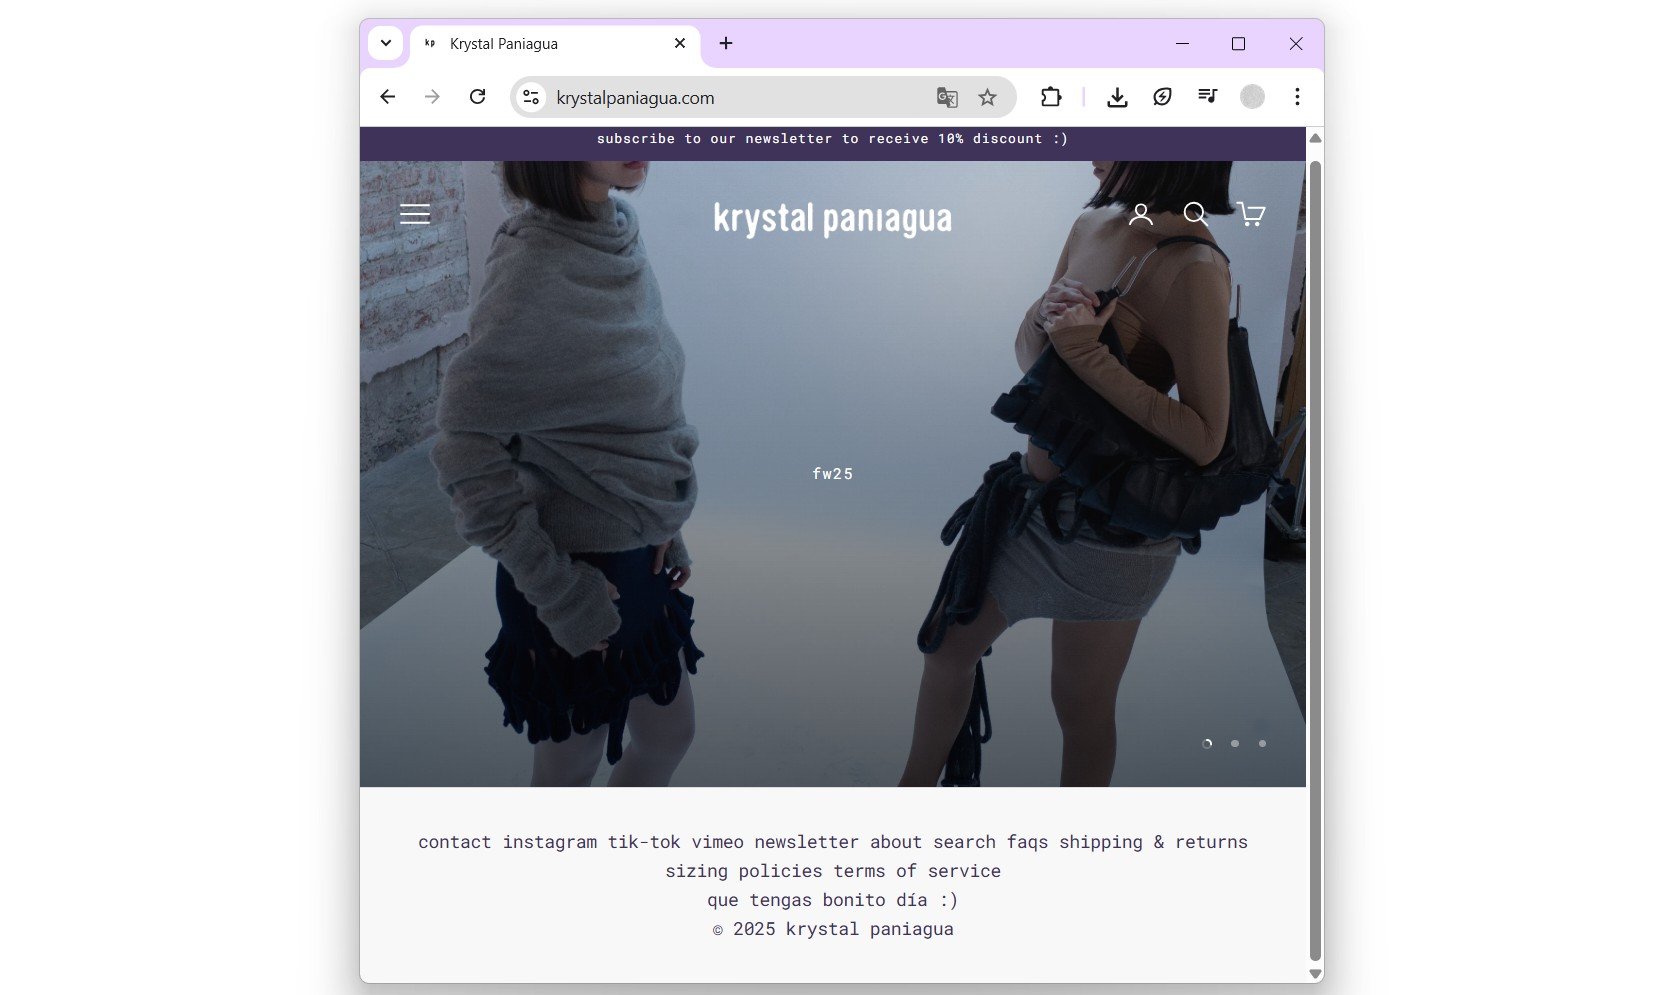Open the hamburger navigation menu

pyautogui.click(x=415, y=213)
